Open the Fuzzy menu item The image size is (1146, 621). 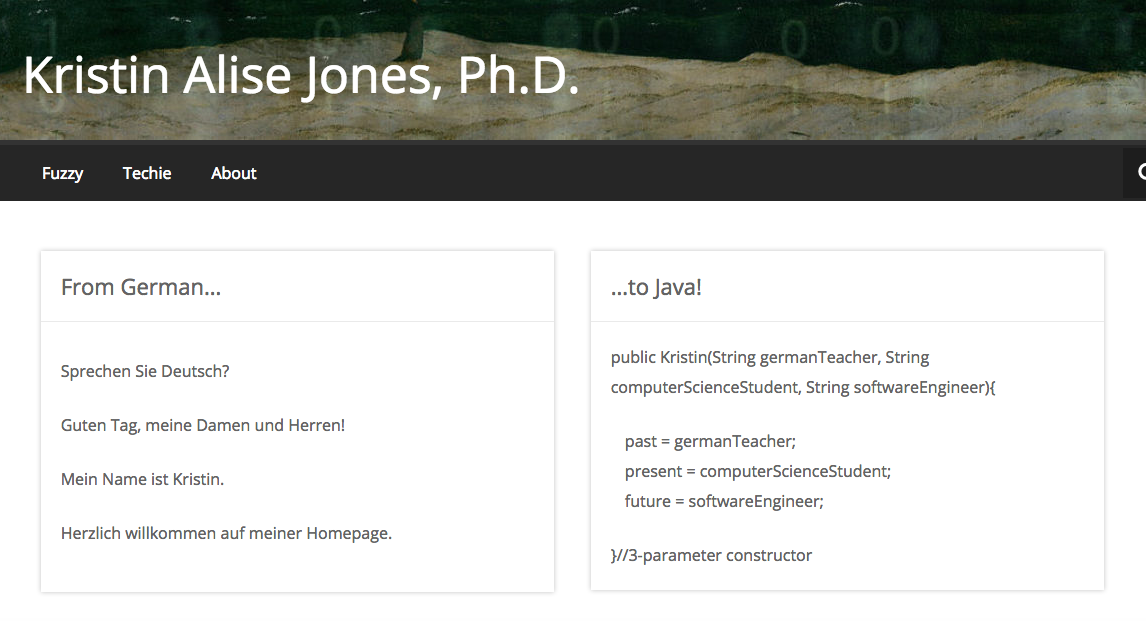tap(62, 173)
